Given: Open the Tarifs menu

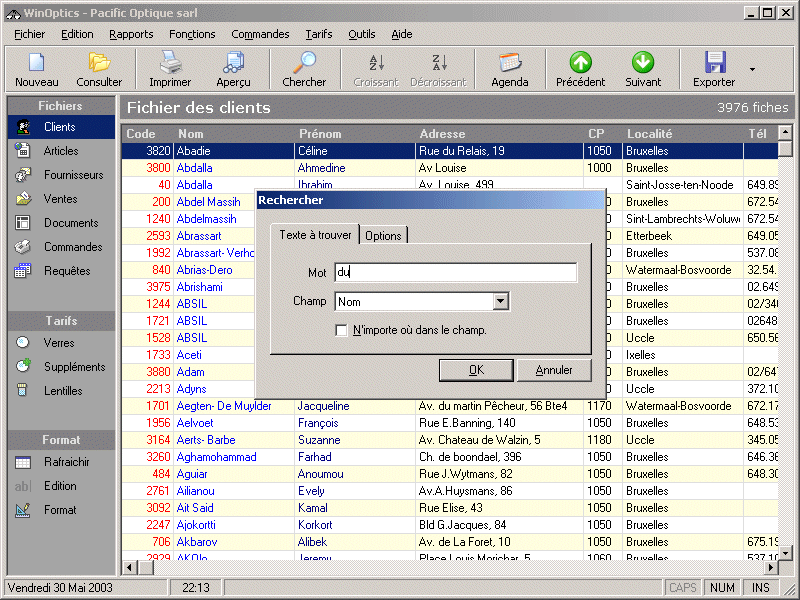Looking at the screenshot, I should 319,34.
